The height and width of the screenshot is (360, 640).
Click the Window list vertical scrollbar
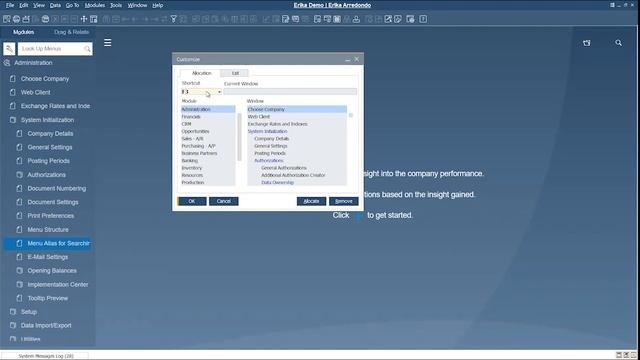coord(351,115)
